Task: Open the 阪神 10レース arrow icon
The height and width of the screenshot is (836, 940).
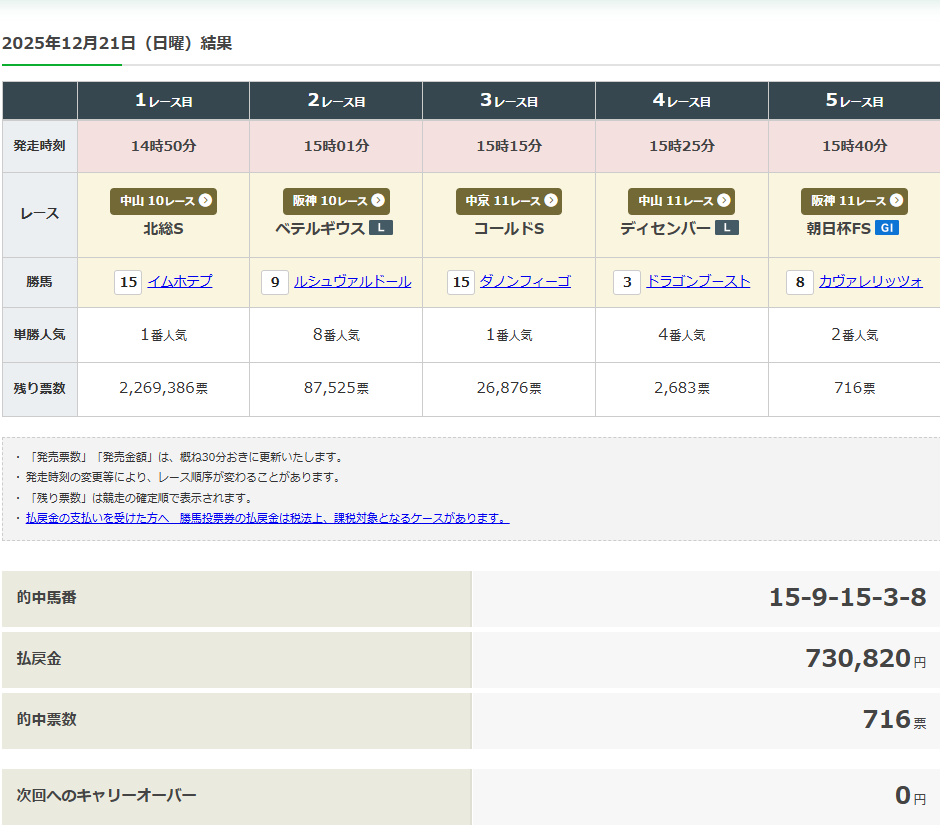Action: coord(378,201)
